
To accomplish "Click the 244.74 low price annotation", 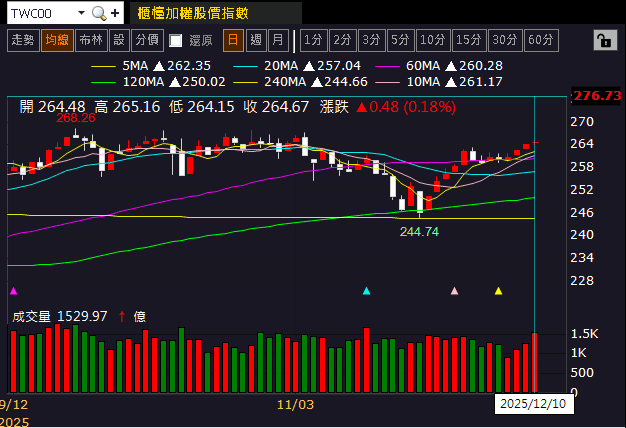I will [x=419, y=232].
